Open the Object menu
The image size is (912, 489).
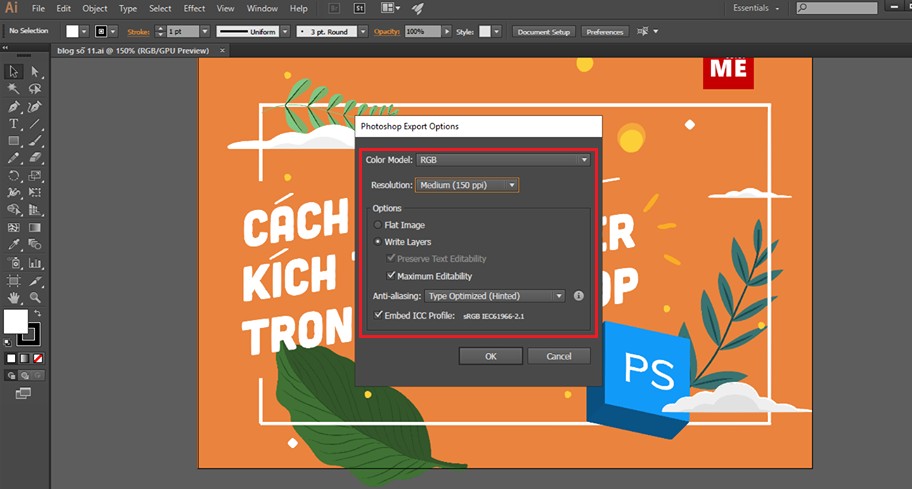pos(95,8)
